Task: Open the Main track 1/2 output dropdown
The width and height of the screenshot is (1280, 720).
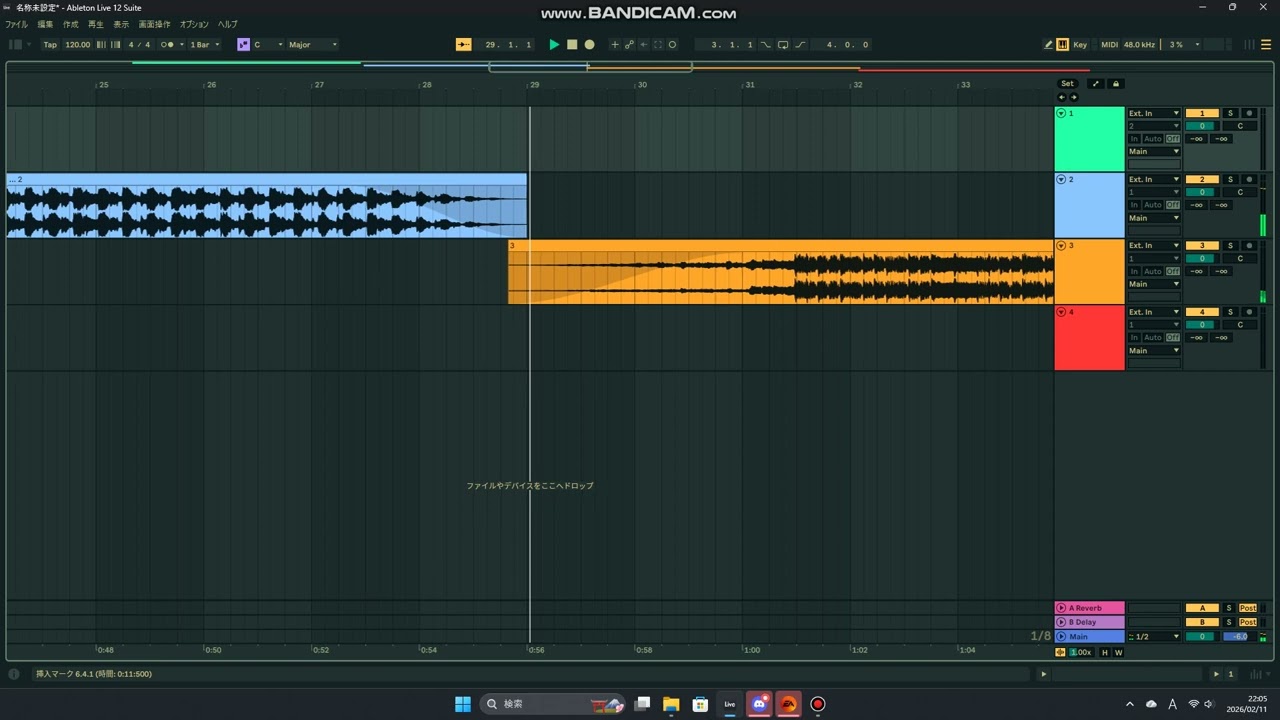Action: (x=1154, y=637)
